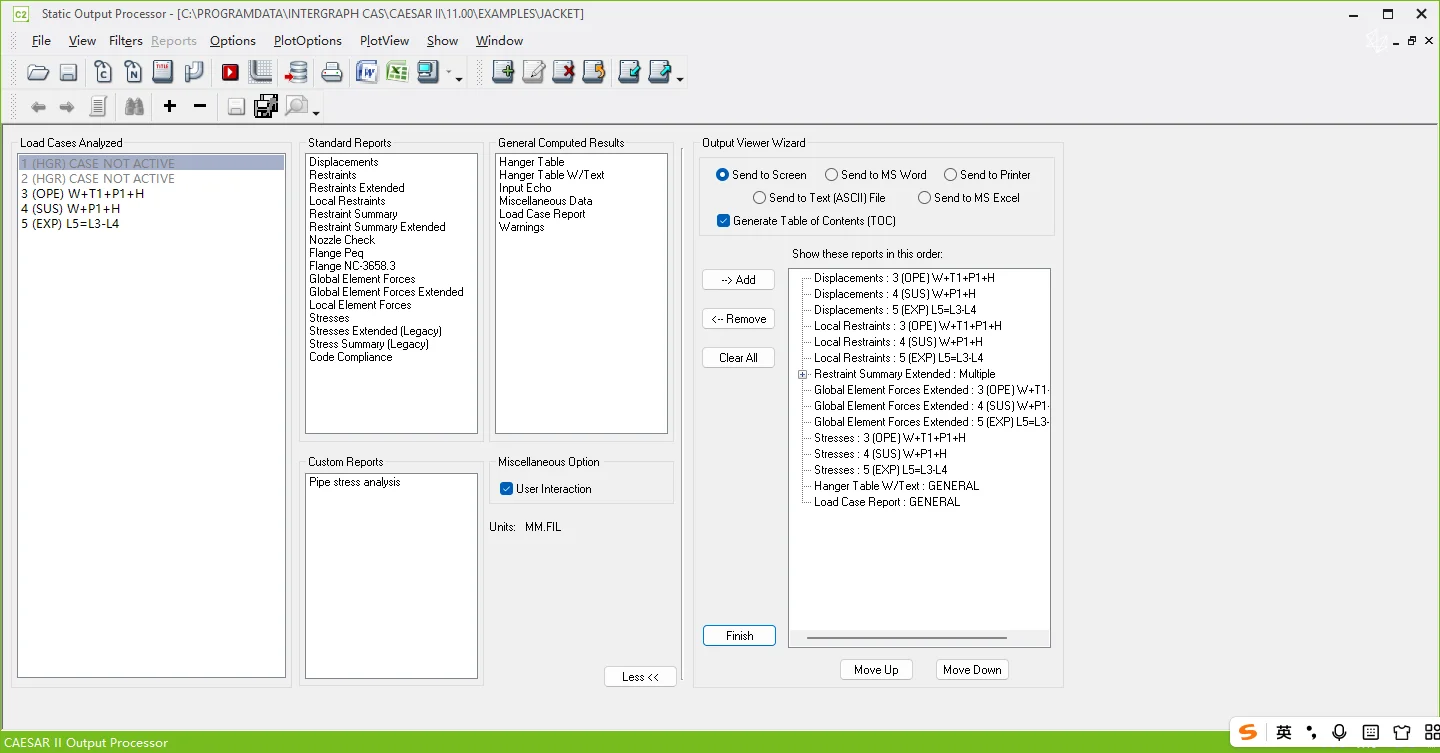Click the MS Word toolbar icon
The height and width of the screenshot is (753, 1440).
(x=367, y=72)
